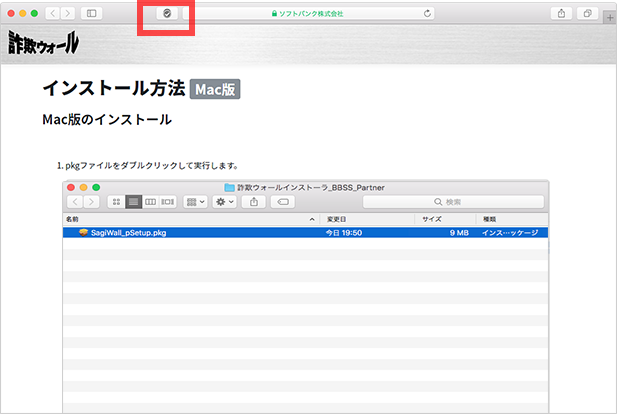Click the 詐欺ウォール logo
The width and height of the screenshot is (617, 414).
pos(44,43)
